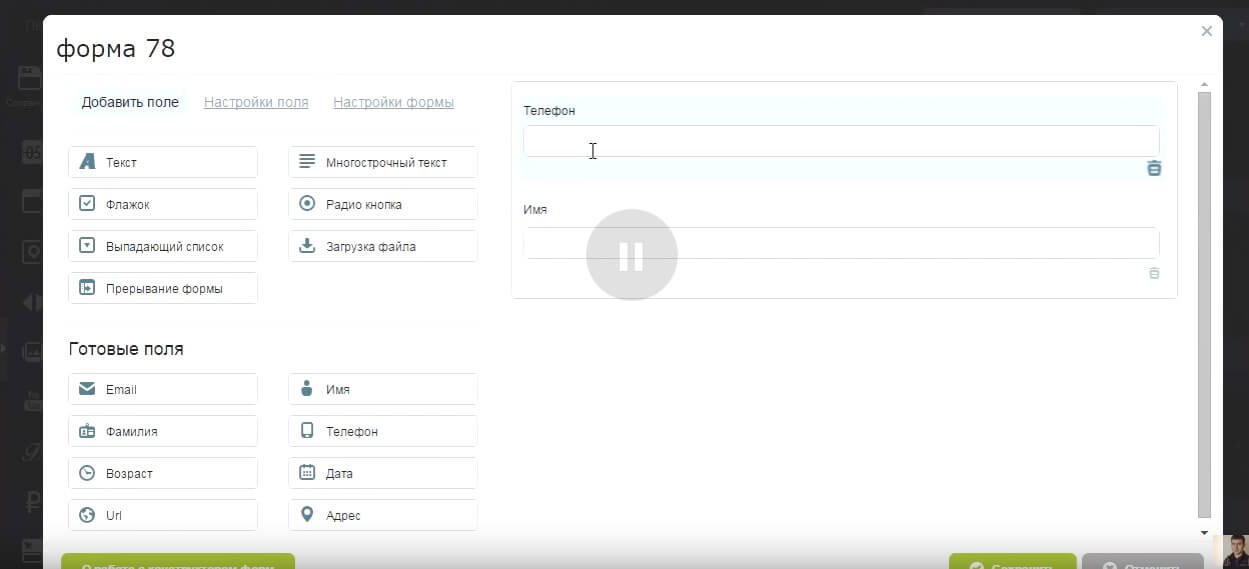Add a Прерывание формы break
1249x569 pixels.
click(x=162, y=288)
